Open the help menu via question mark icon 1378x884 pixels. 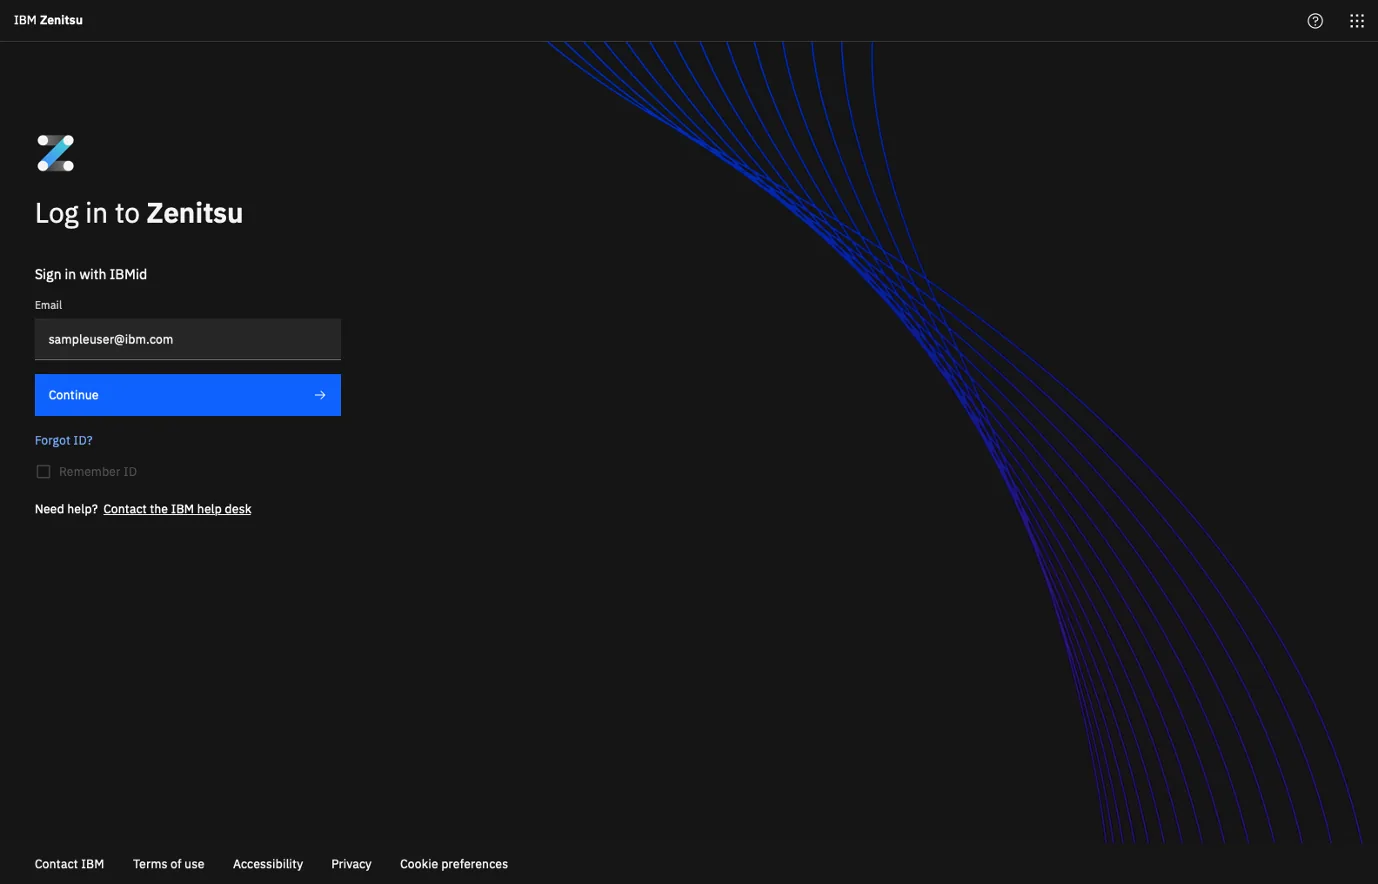pos(1314,20)
